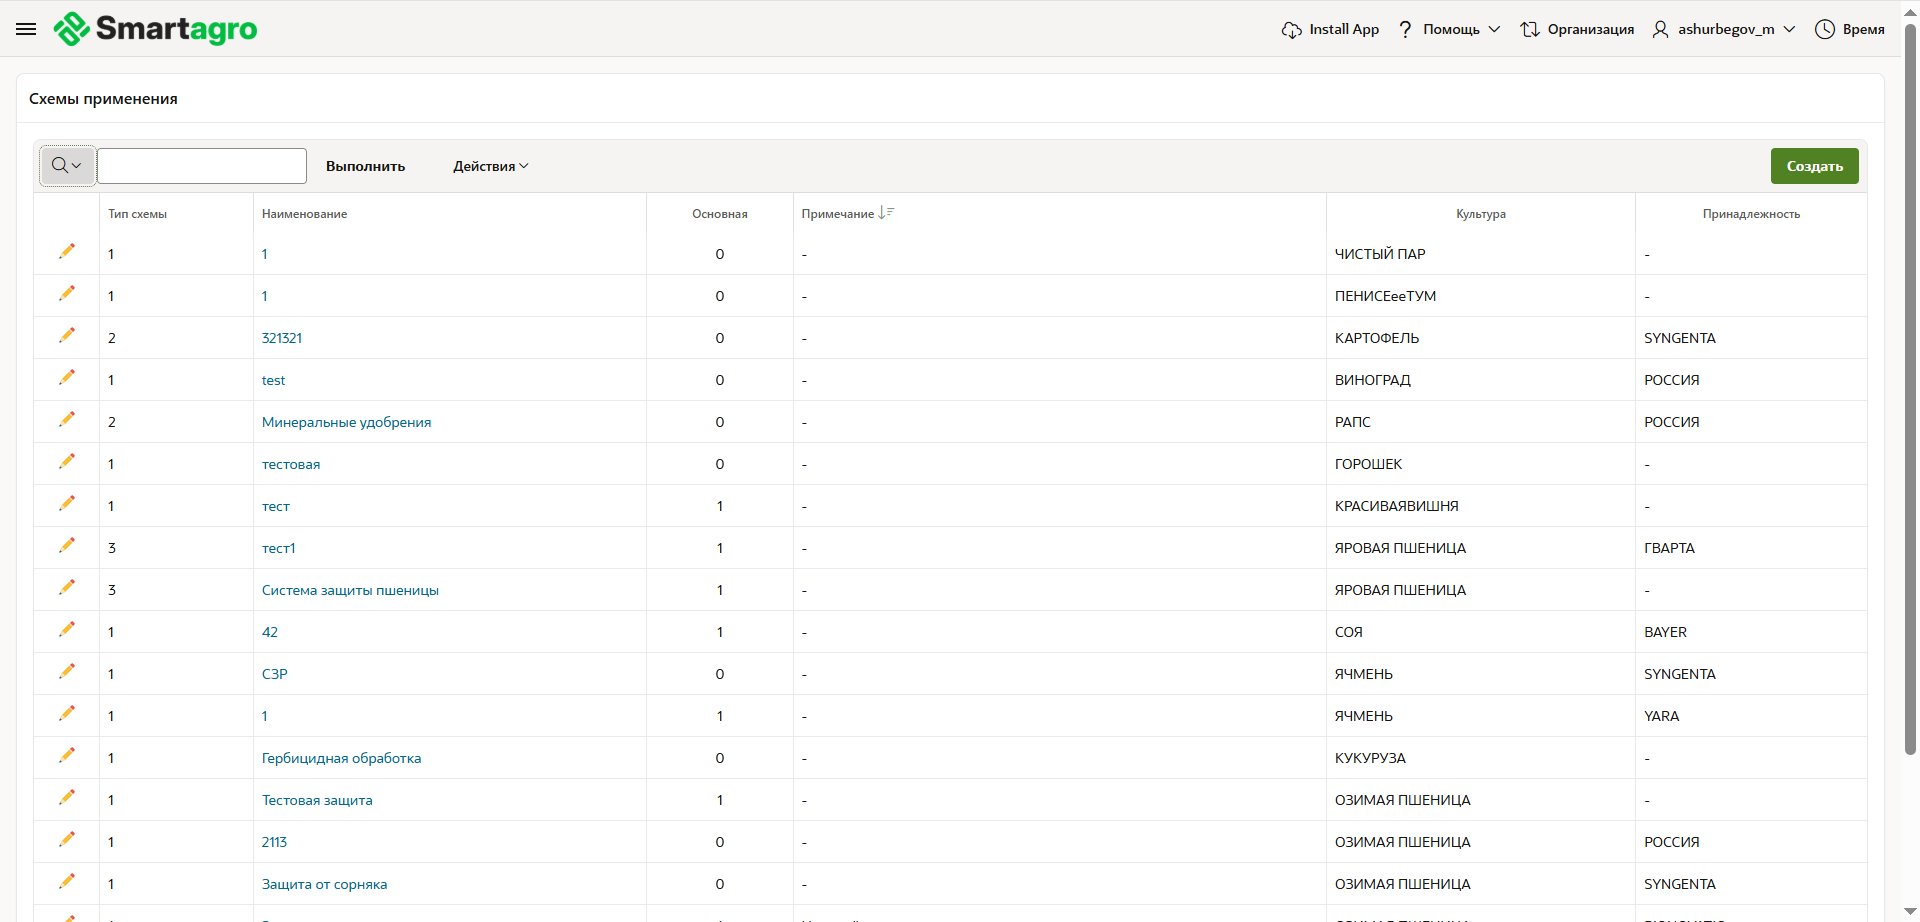Click edit pencil for Гербицидная обработка row
This screenshot has height=922, width=1920.
click(67, 756)
